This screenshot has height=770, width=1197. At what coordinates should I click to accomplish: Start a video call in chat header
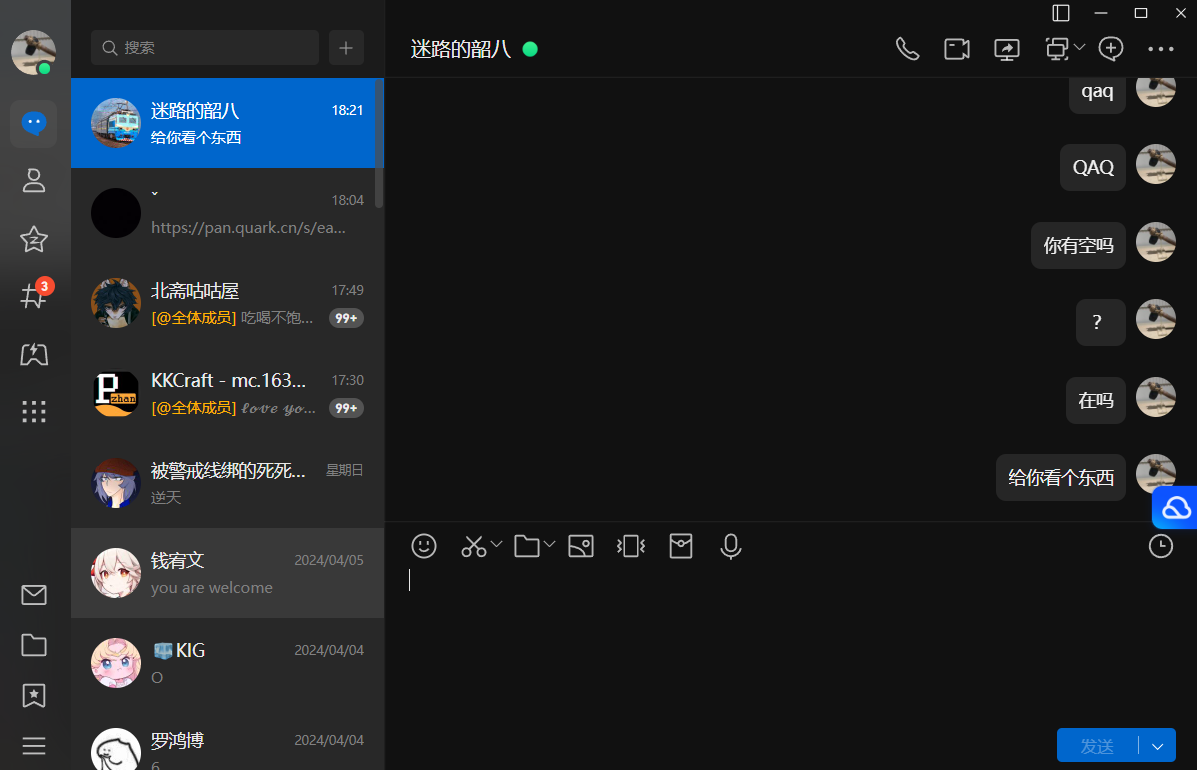point(957,49)
